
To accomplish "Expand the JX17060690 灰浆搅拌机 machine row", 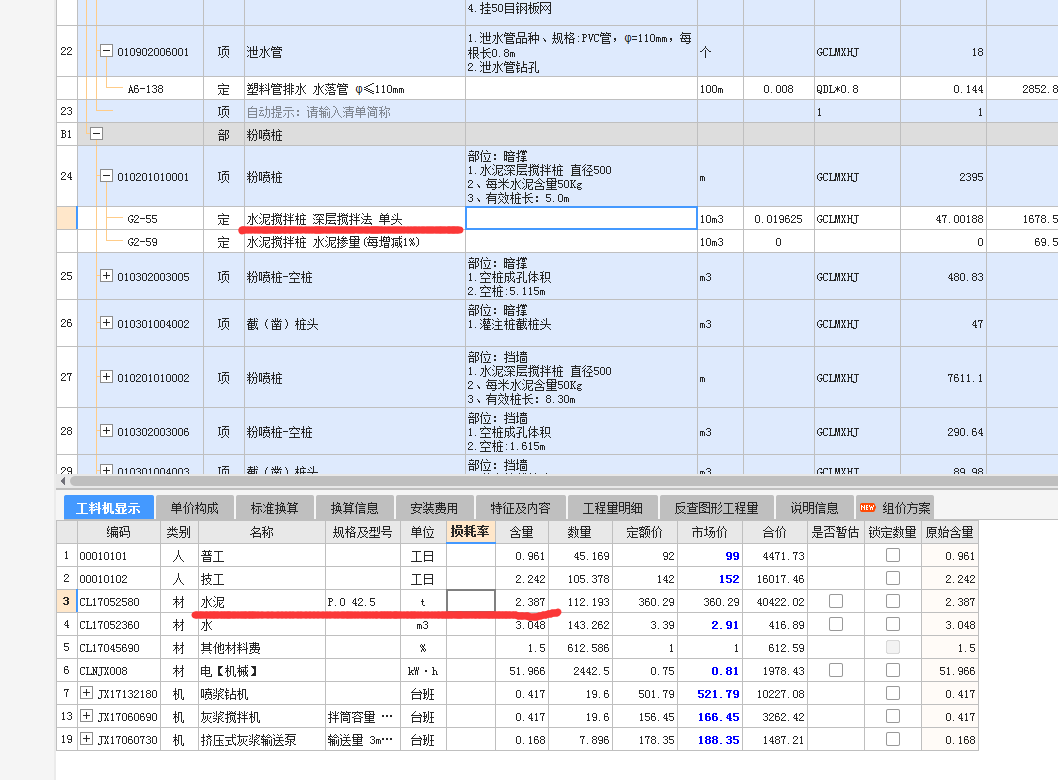I will (86, 716).
